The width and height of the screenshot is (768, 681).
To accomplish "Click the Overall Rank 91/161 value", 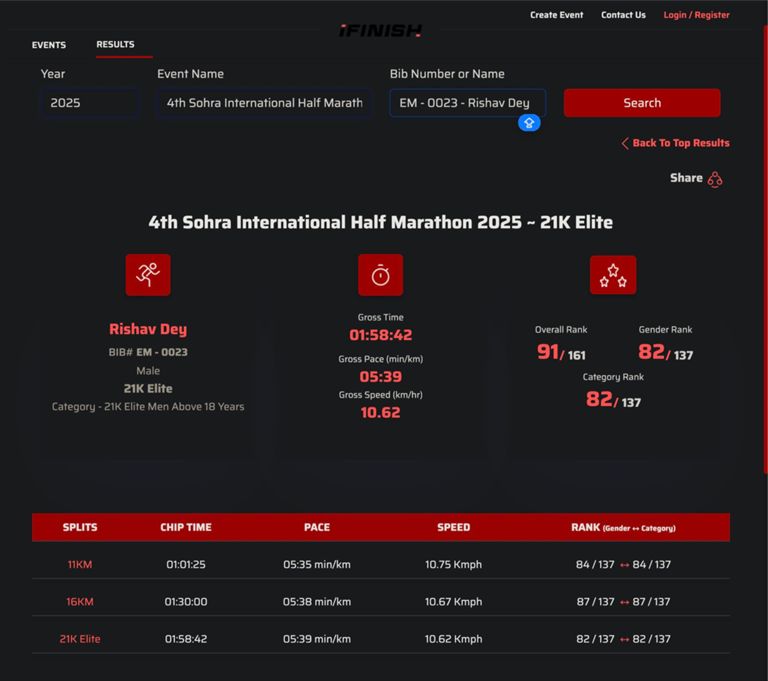I will coord(561,352).
